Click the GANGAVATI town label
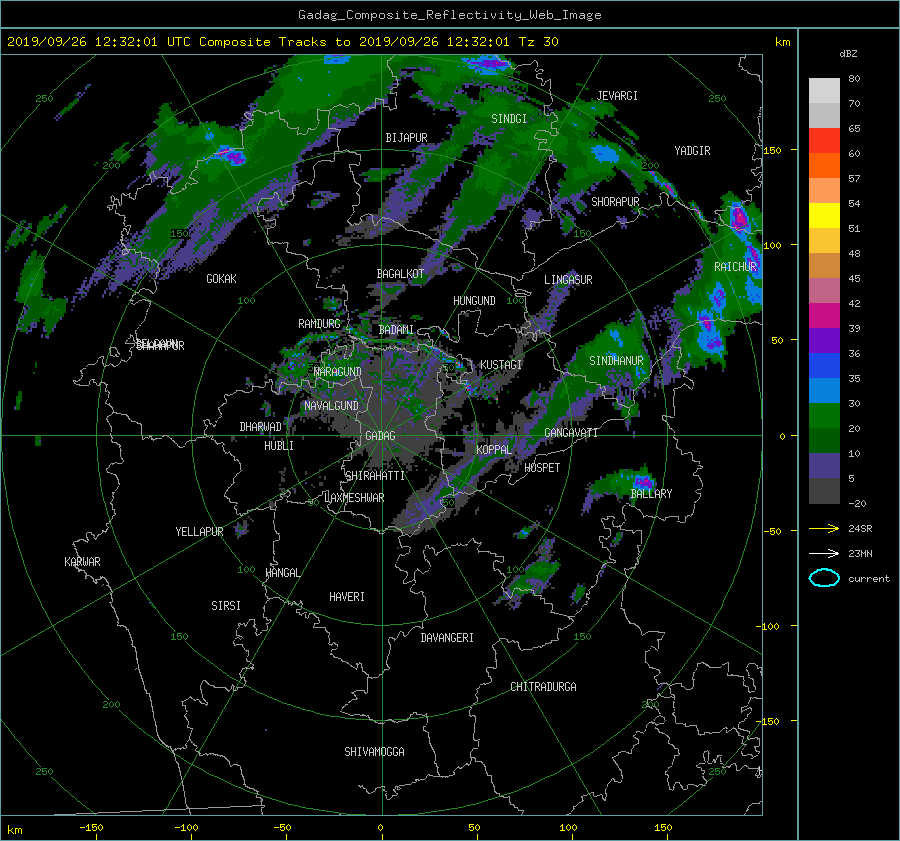This screenshot has height=841, width=900. [571, 432]
